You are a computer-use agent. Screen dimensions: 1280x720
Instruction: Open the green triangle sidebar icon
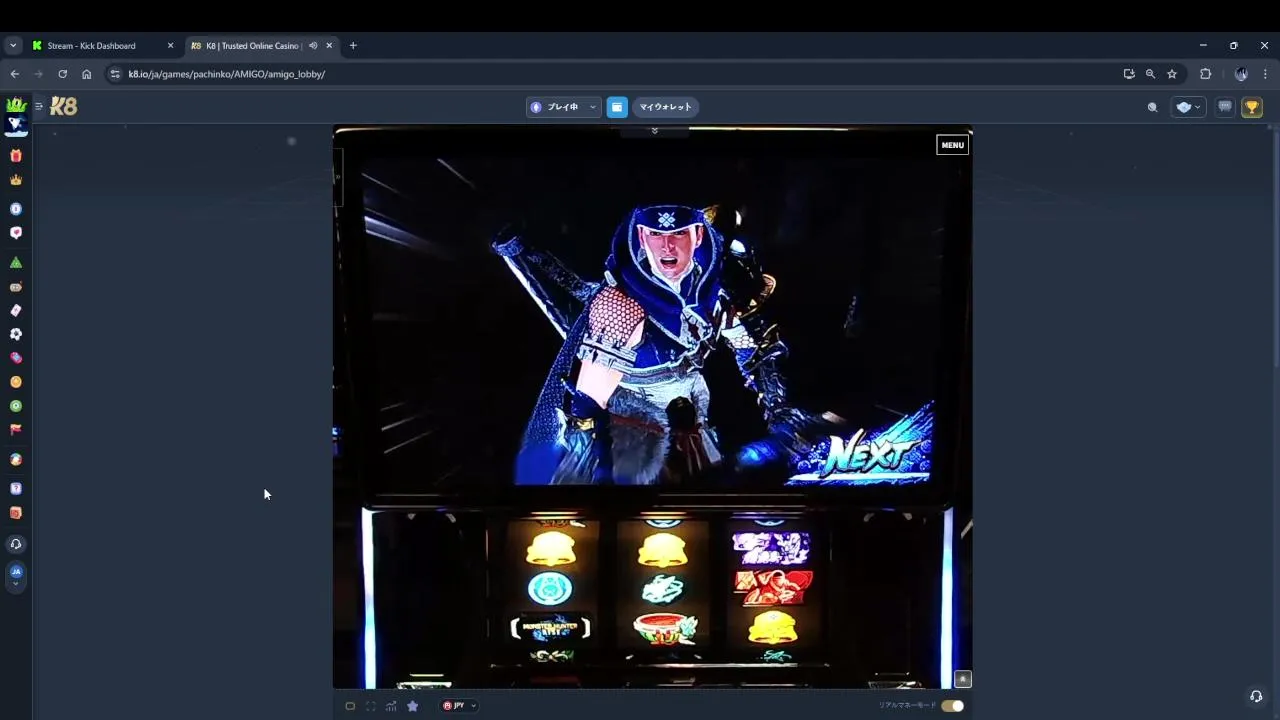[x=16, y=262]
